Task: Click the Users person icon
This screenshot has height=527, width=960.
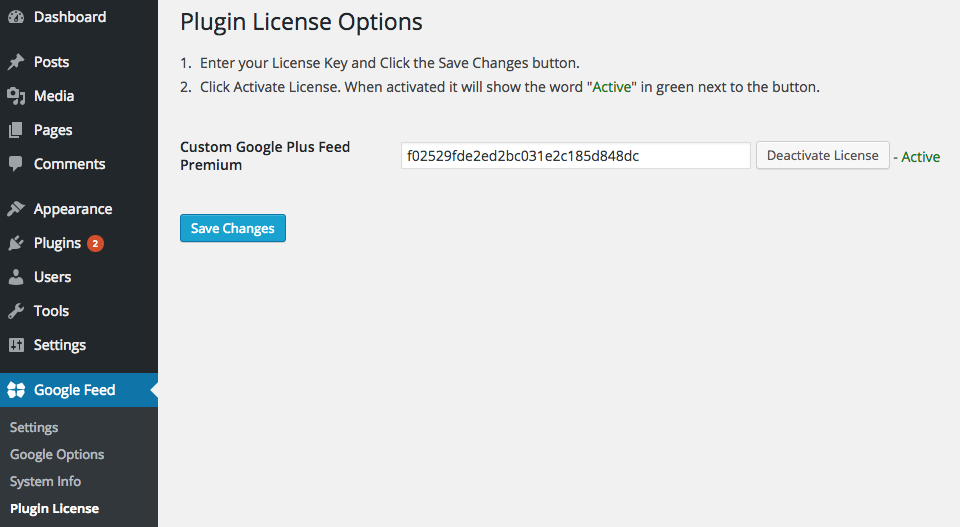Action: click(16, 277)
